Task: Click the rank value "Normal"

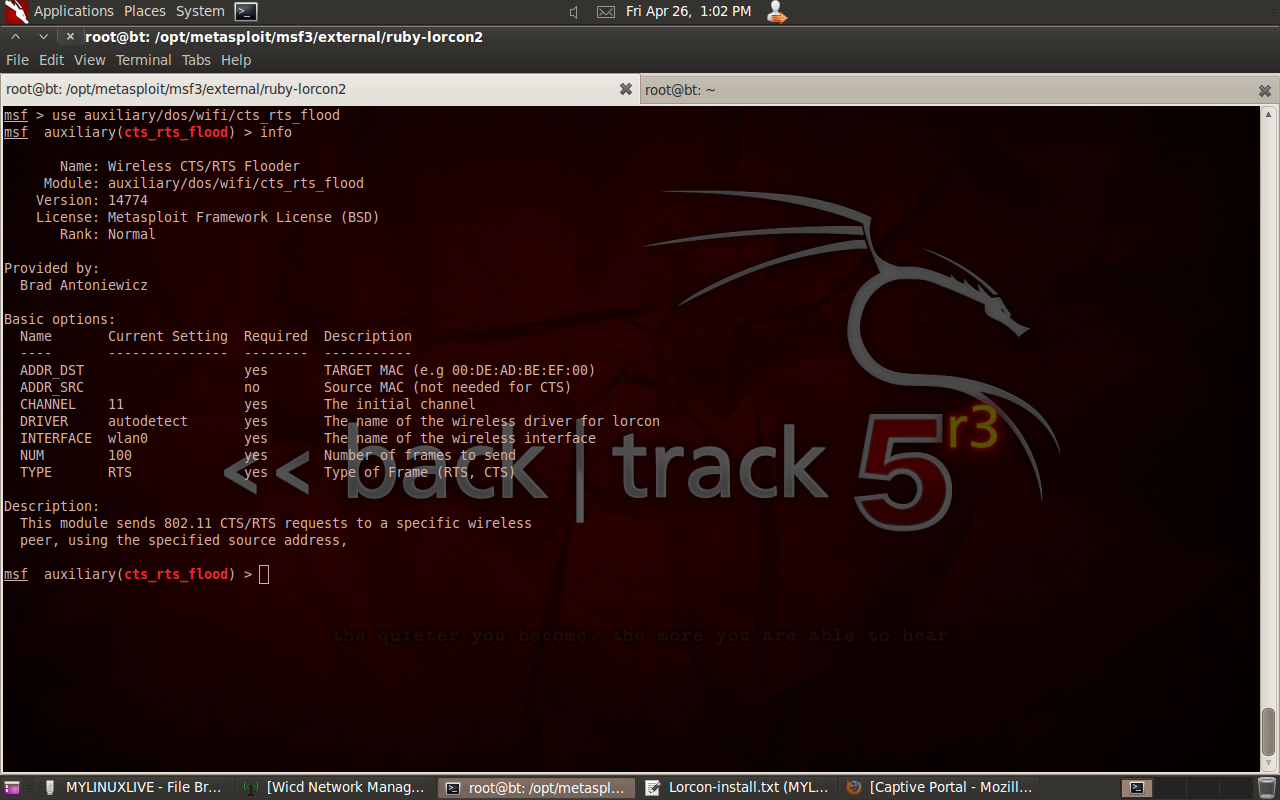Action: pyautogui.click(x=132, y=234)
